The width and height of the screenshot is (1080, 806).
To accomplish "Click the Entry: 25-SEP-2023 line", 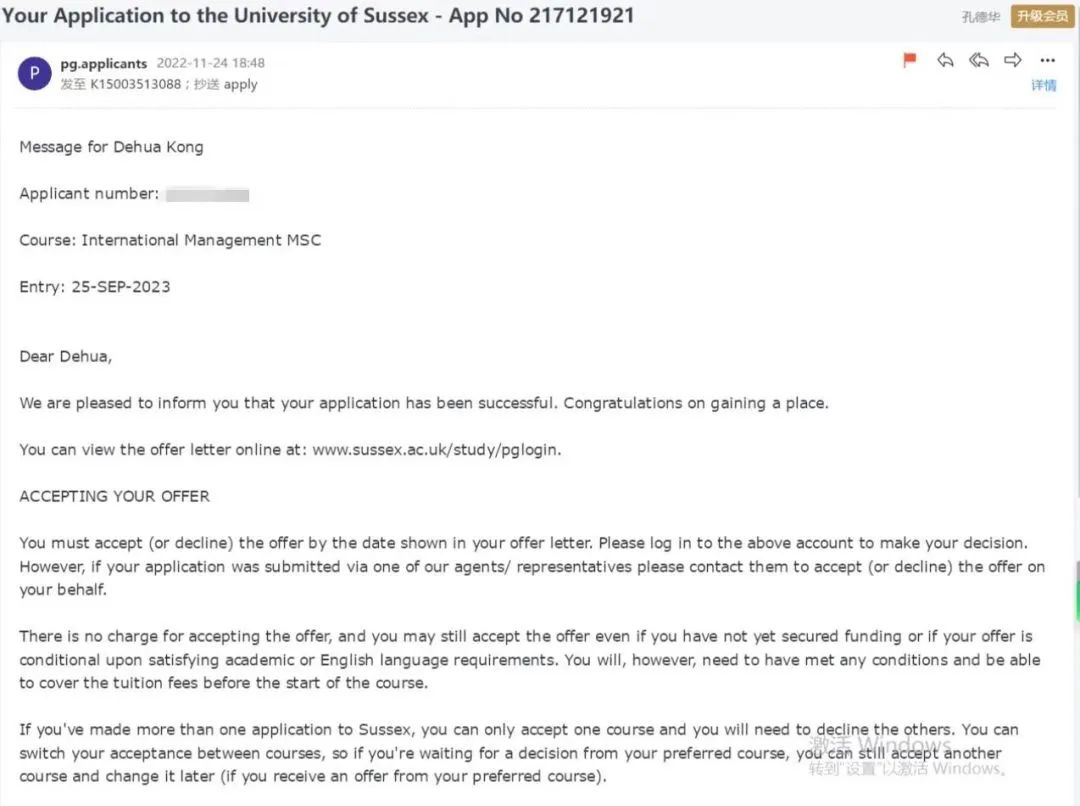I will click(x=95, y=287).
